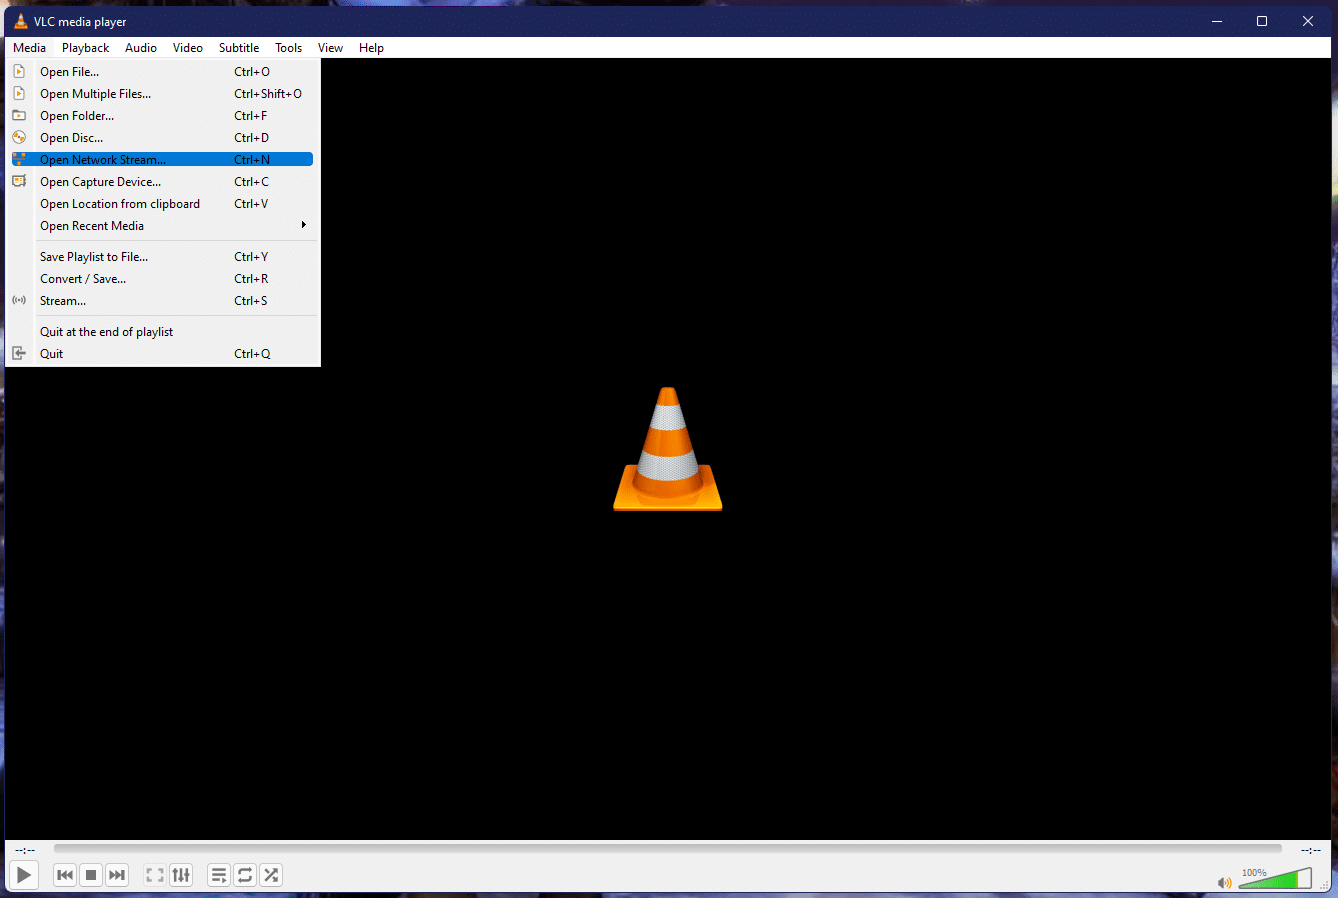The image size is (1338, 898).
Task: Toggle fullscreen video mode
Action: 154,874
